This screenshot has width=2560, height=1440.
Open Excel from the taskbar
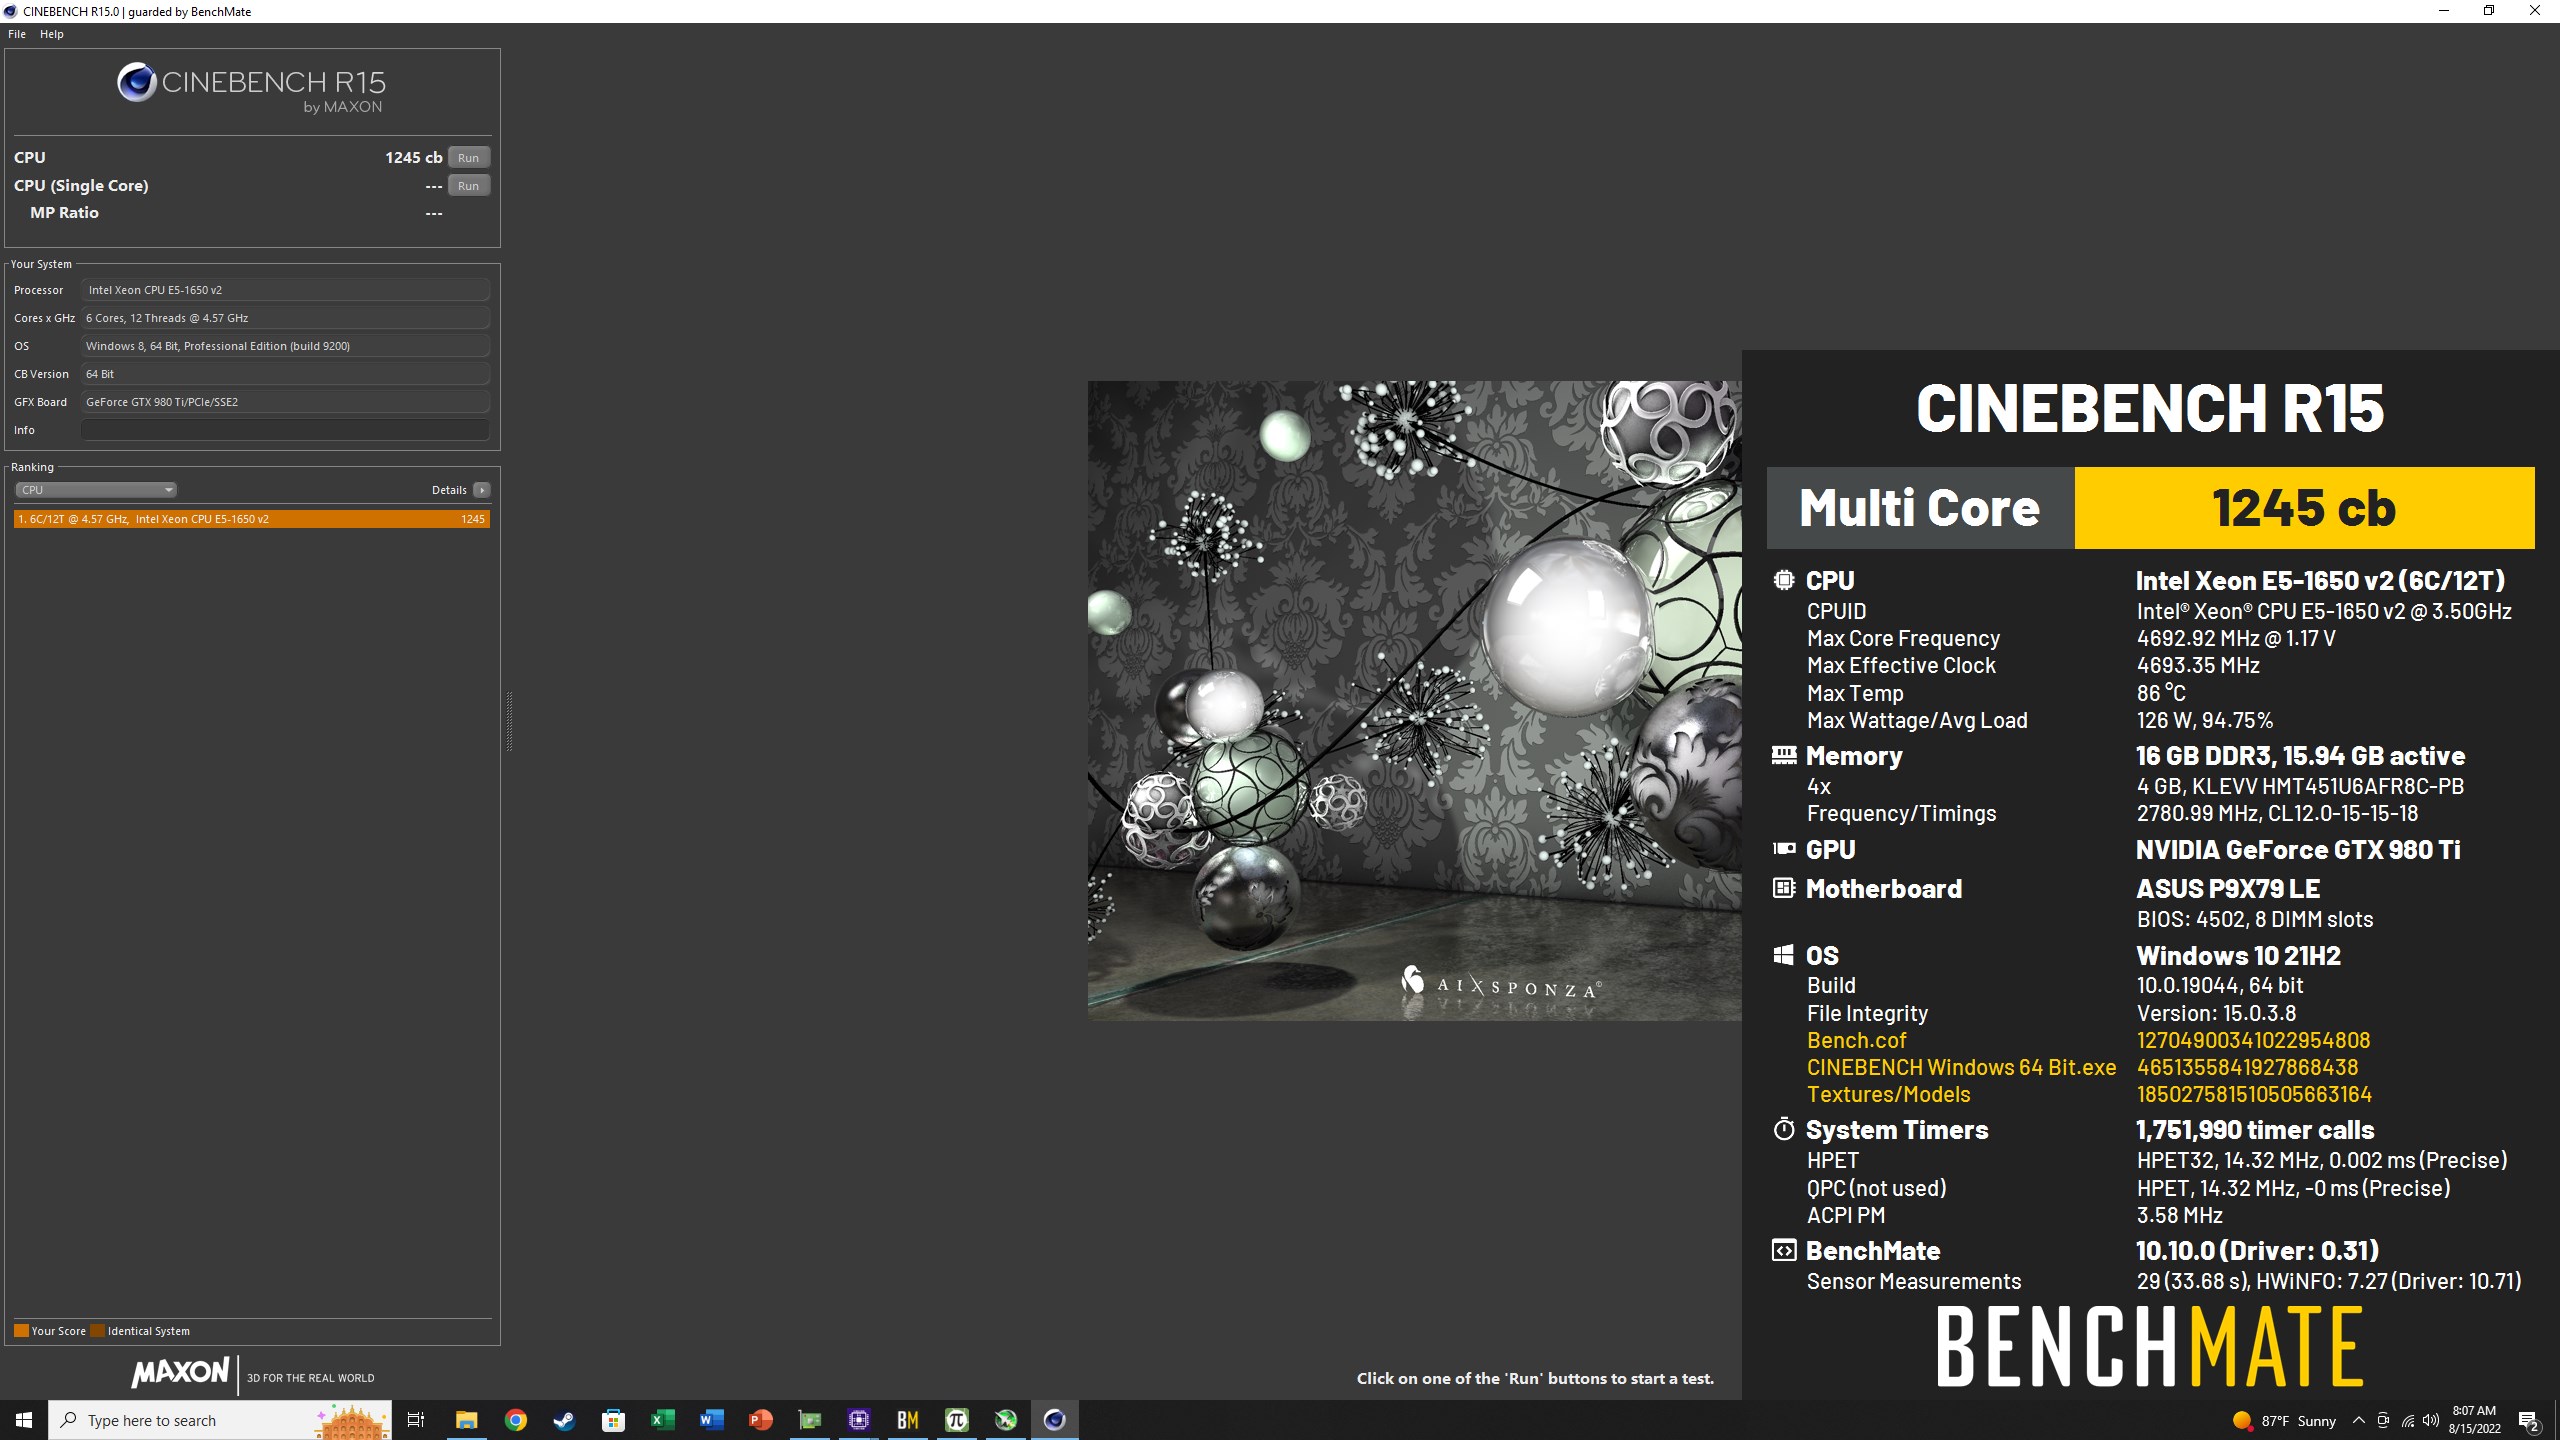[662, 1420]
